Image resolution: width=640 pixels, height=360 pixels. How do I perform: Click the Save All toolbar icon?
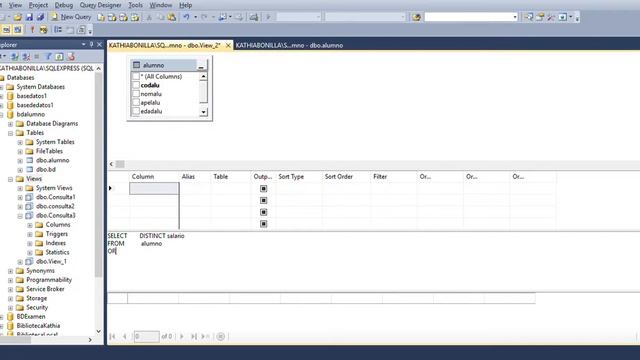click(x=40, y=17)
